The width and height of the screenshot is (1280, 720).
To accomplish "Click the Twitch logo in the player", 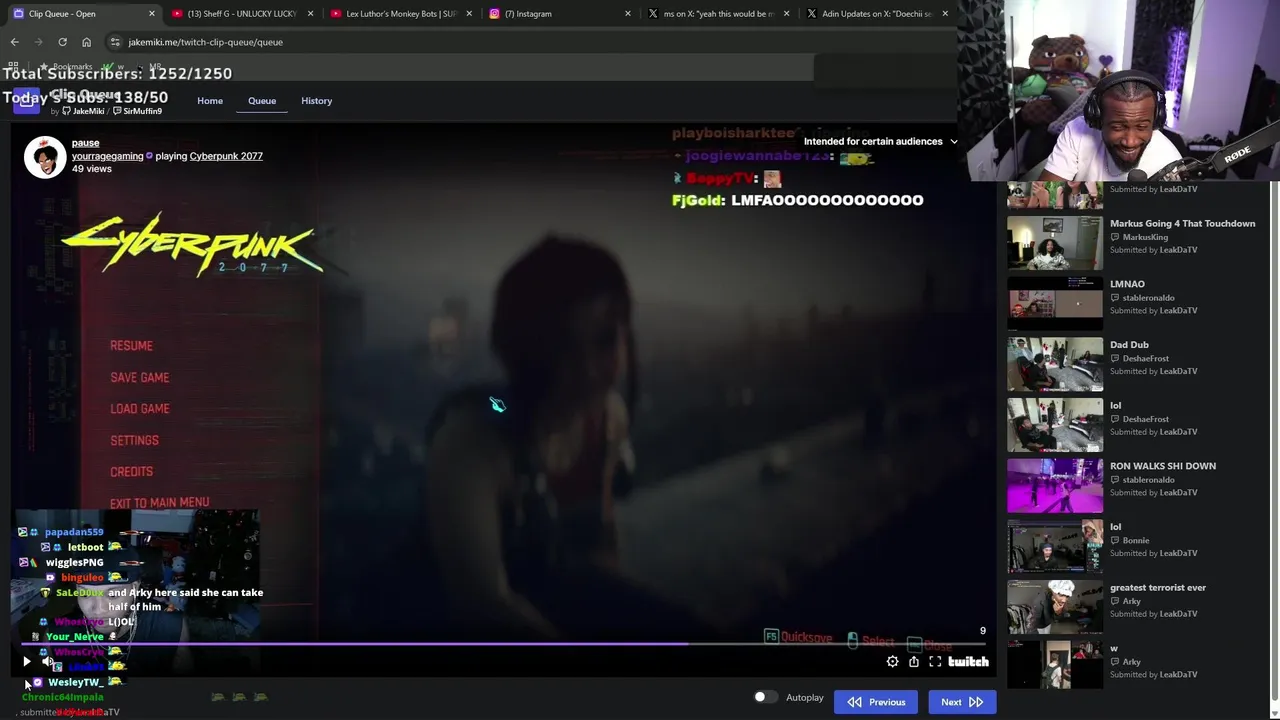I will click(968, 661).
